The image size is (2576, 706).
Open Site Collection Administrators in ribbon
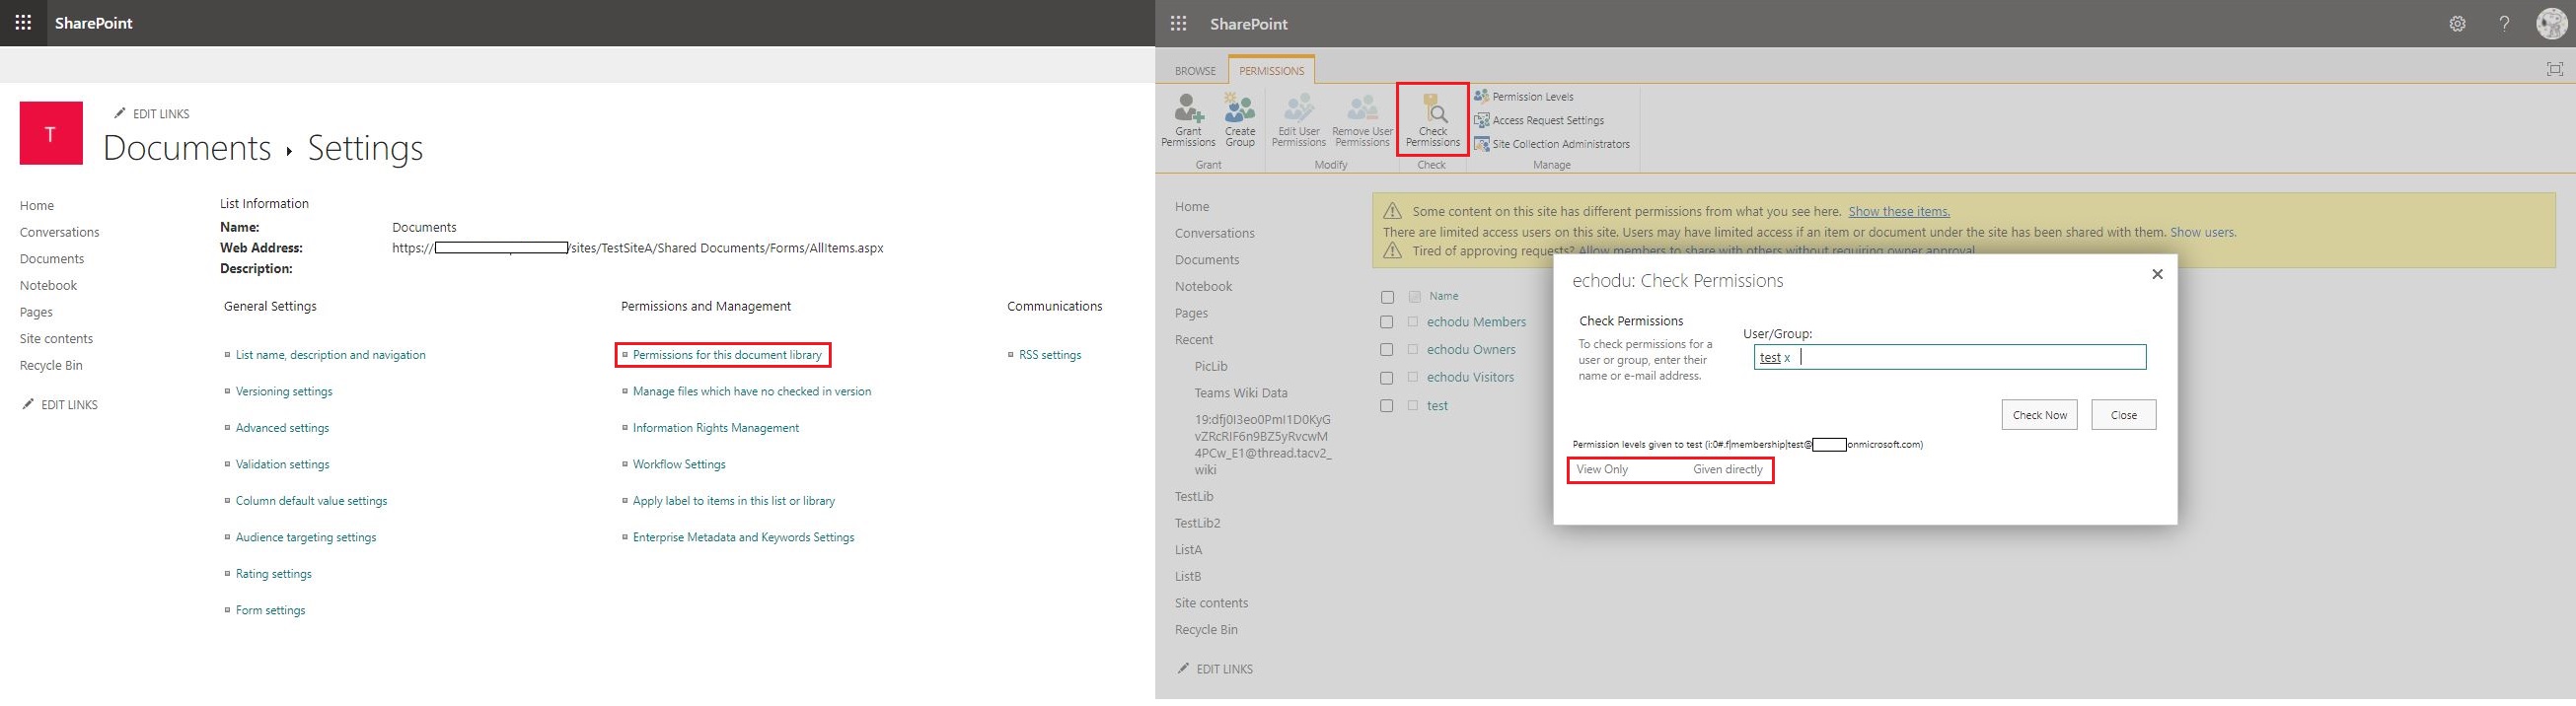pyautogui.click(x=1552, y=144)
